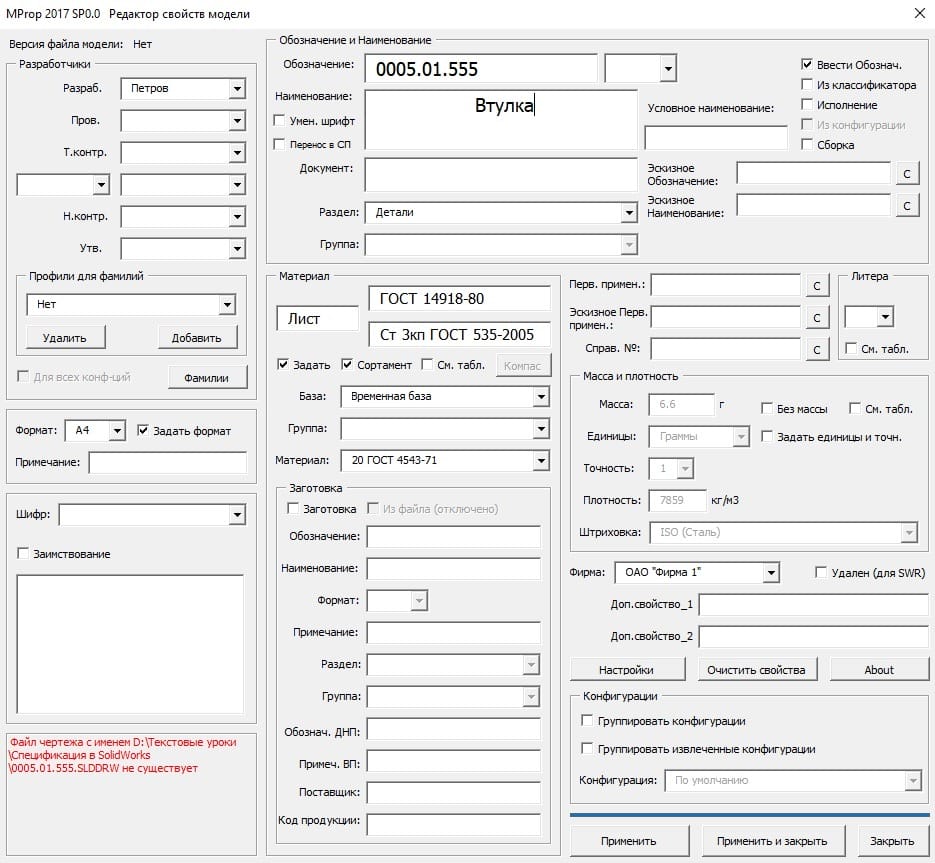Click the C button beside Справ. №
The image size is (935, 863).
click(x=817, y=349)
